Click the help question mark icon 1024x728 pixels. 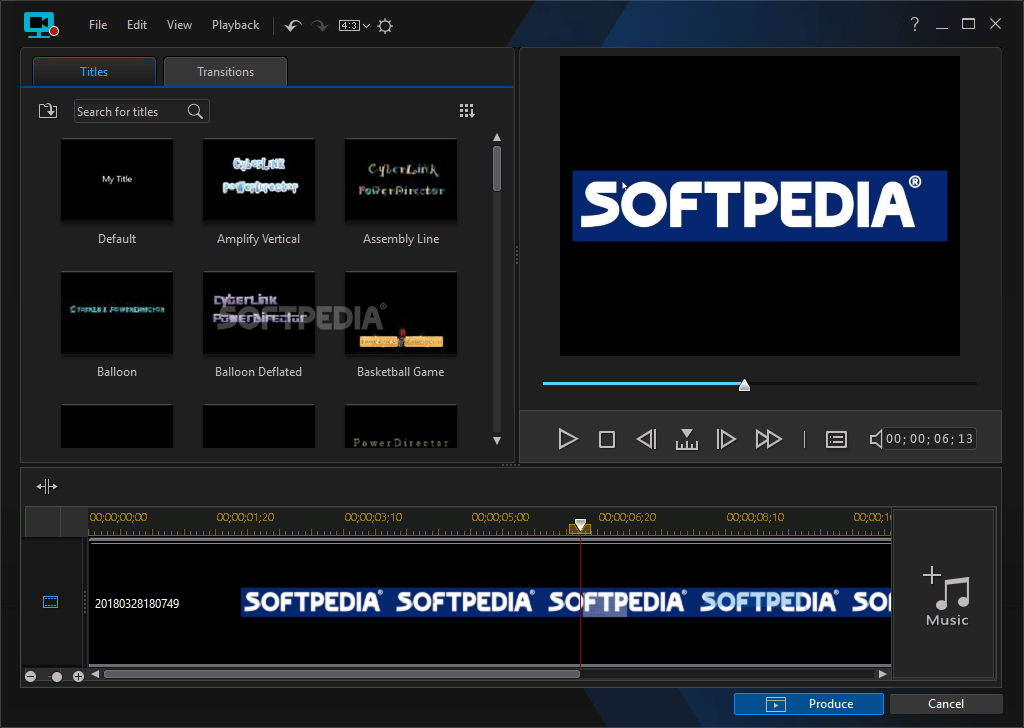pos(915,24)
